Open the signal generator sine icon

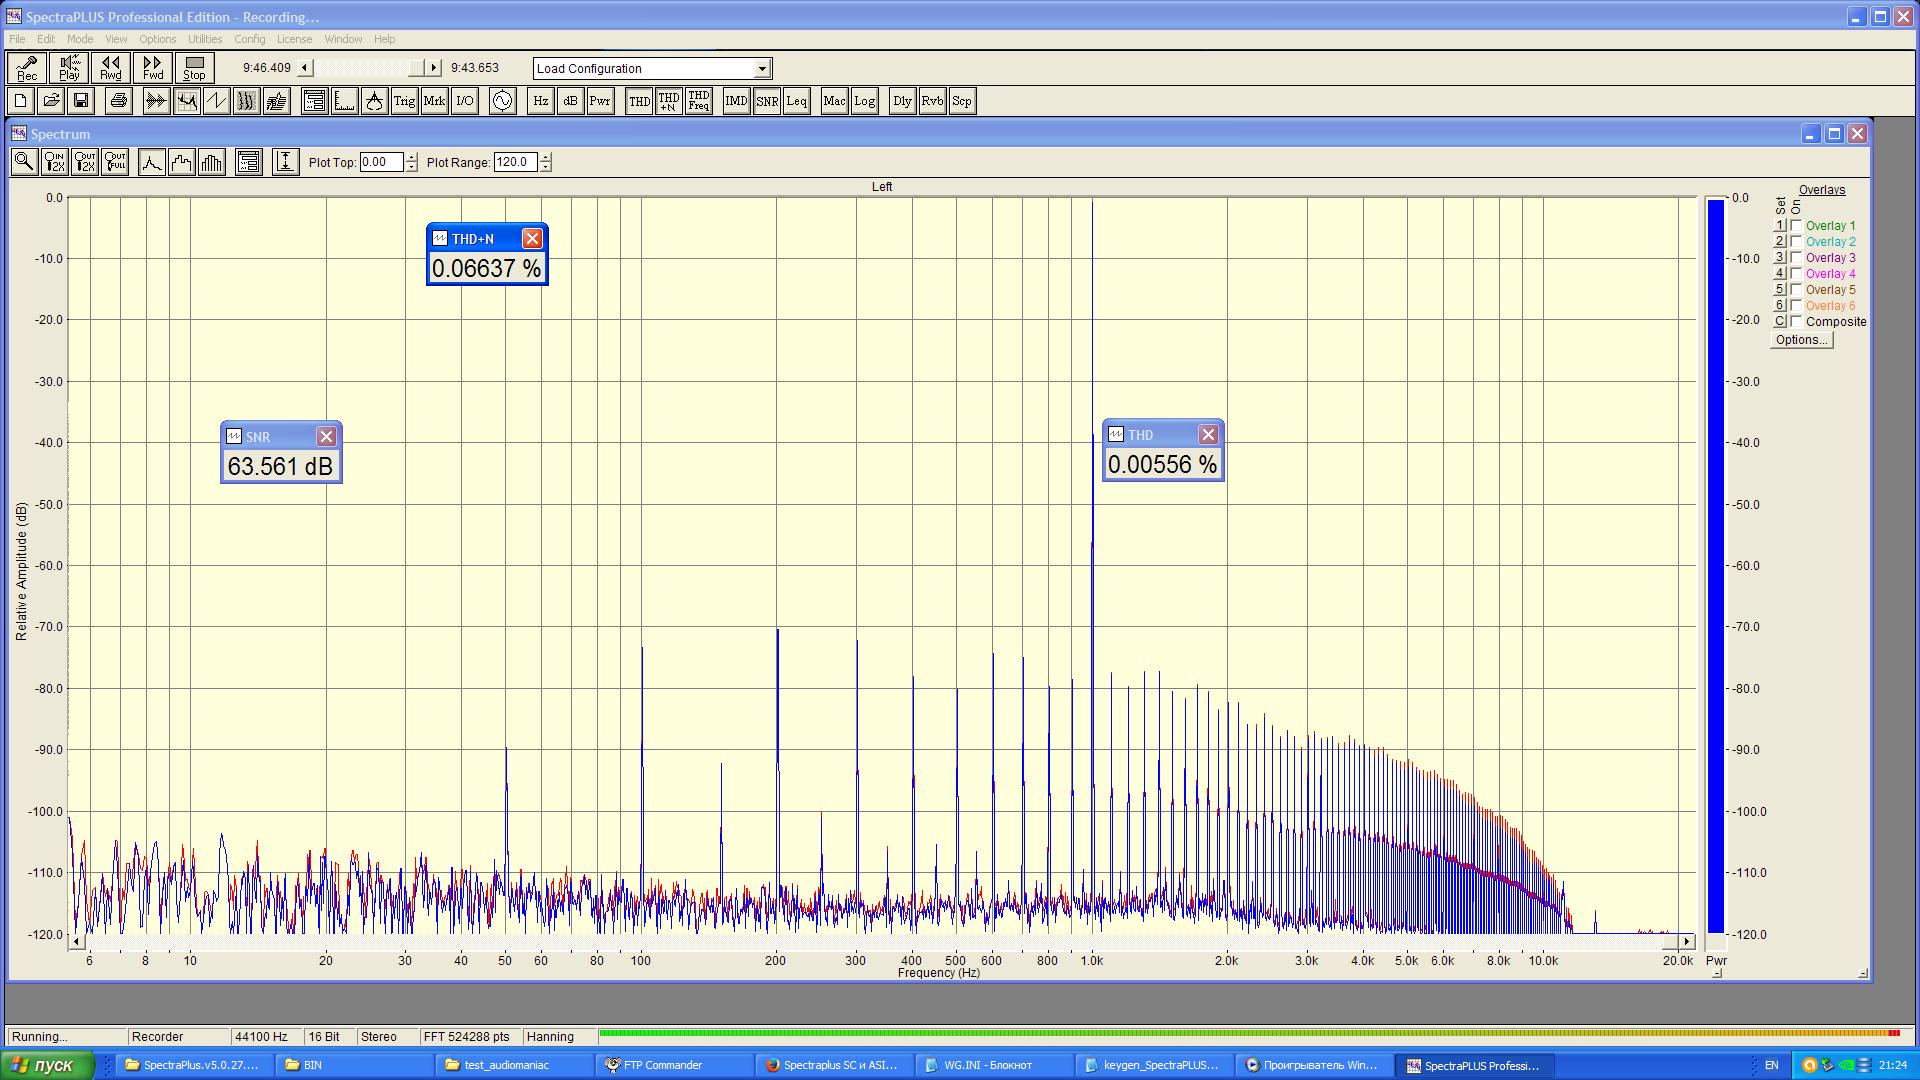[502, 101]
